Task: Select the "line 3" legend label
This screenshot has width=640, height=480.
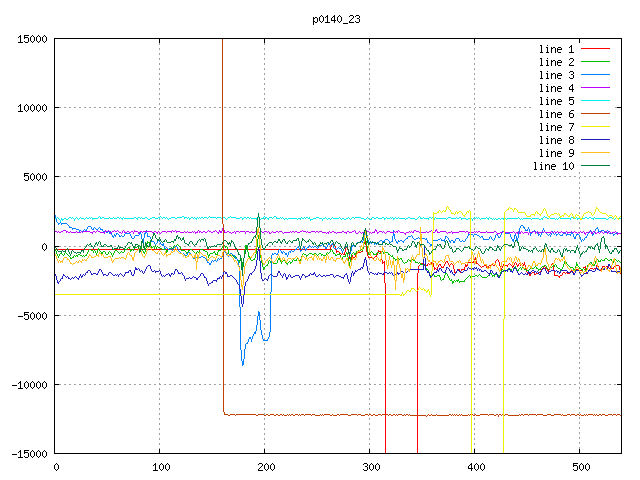Action: coord(556,75)
